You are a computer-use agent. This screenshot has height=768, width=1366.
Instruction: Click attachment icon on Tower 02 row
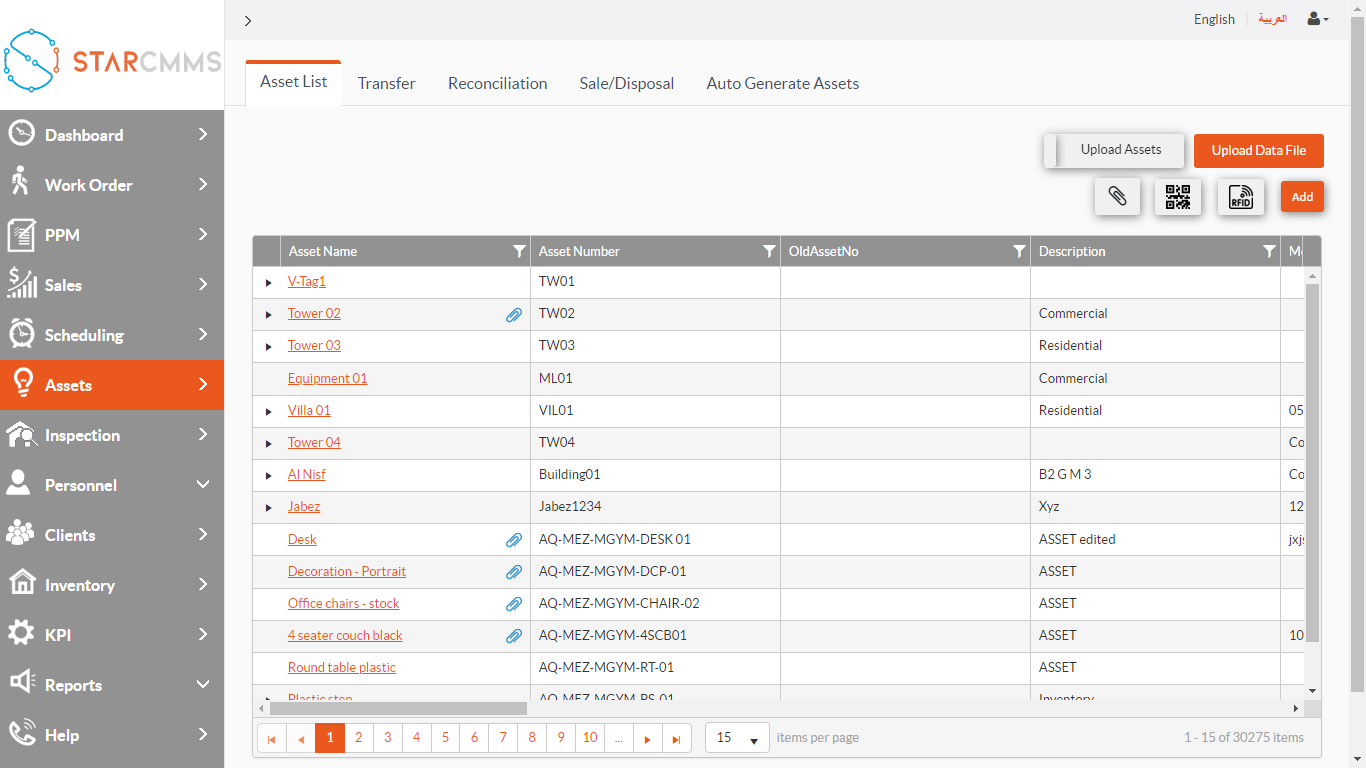[x=513, y=315]
